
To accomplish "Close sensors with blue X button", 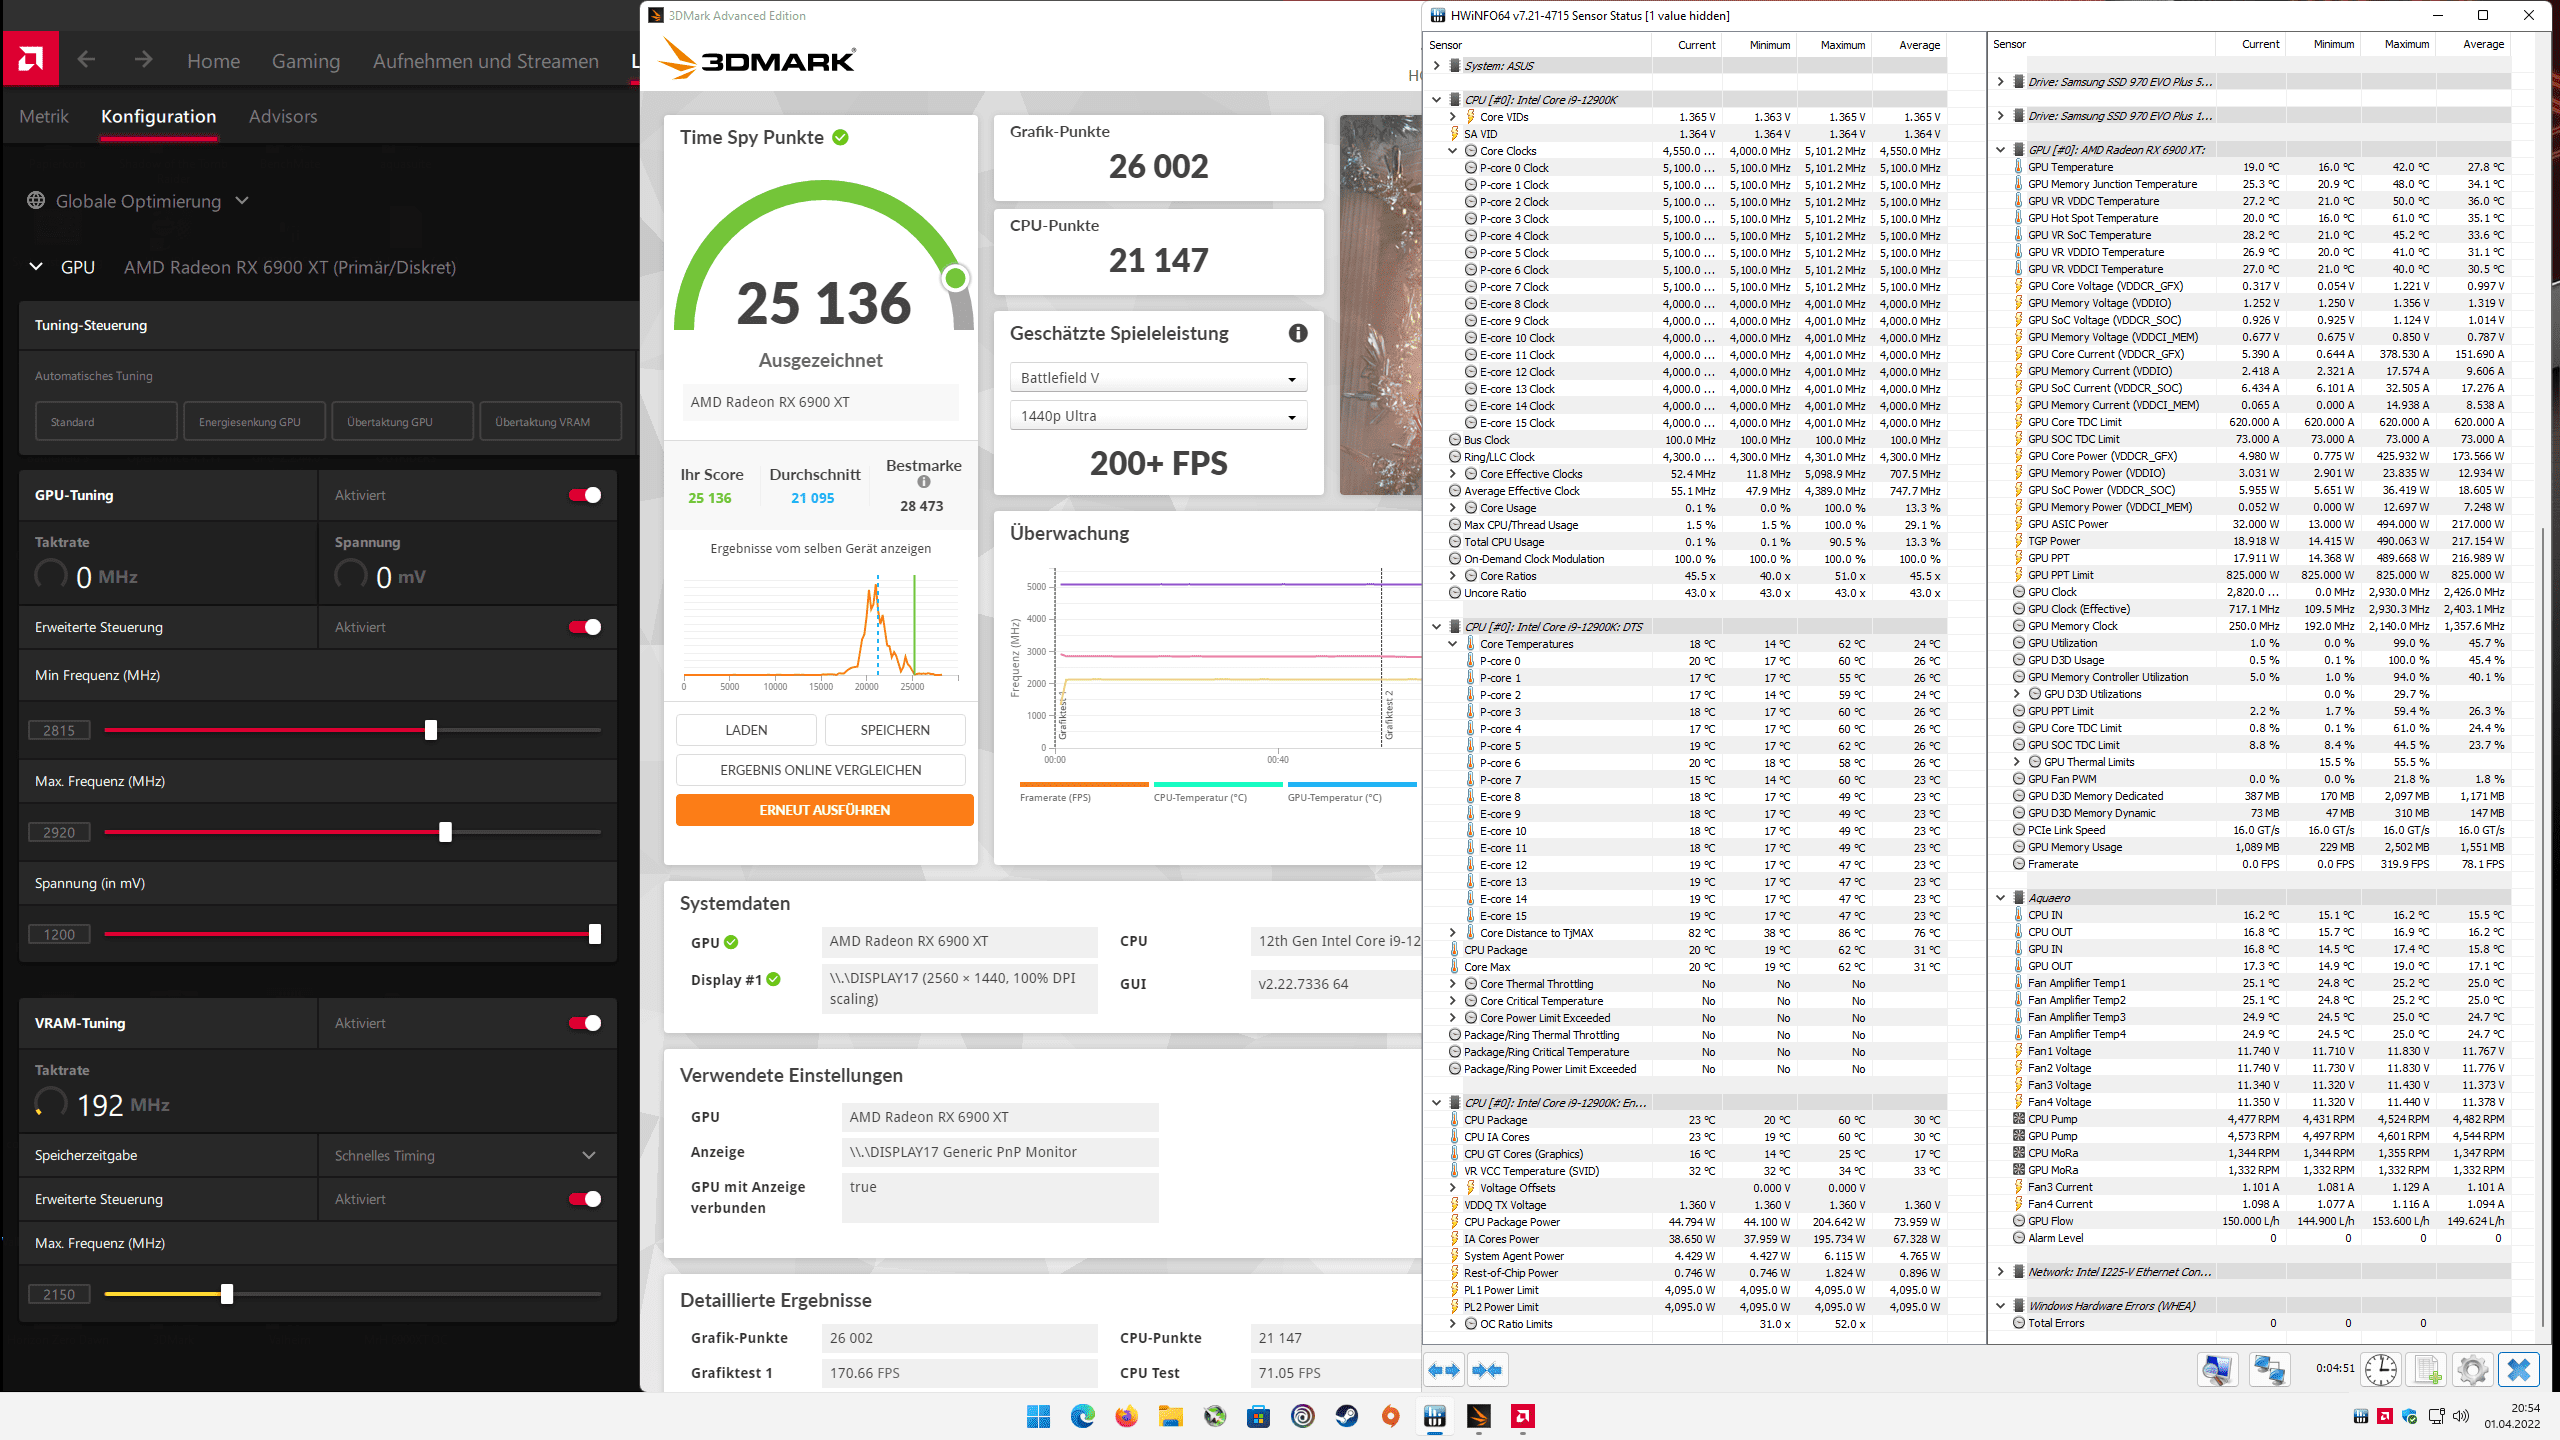I will 2519,1369.
